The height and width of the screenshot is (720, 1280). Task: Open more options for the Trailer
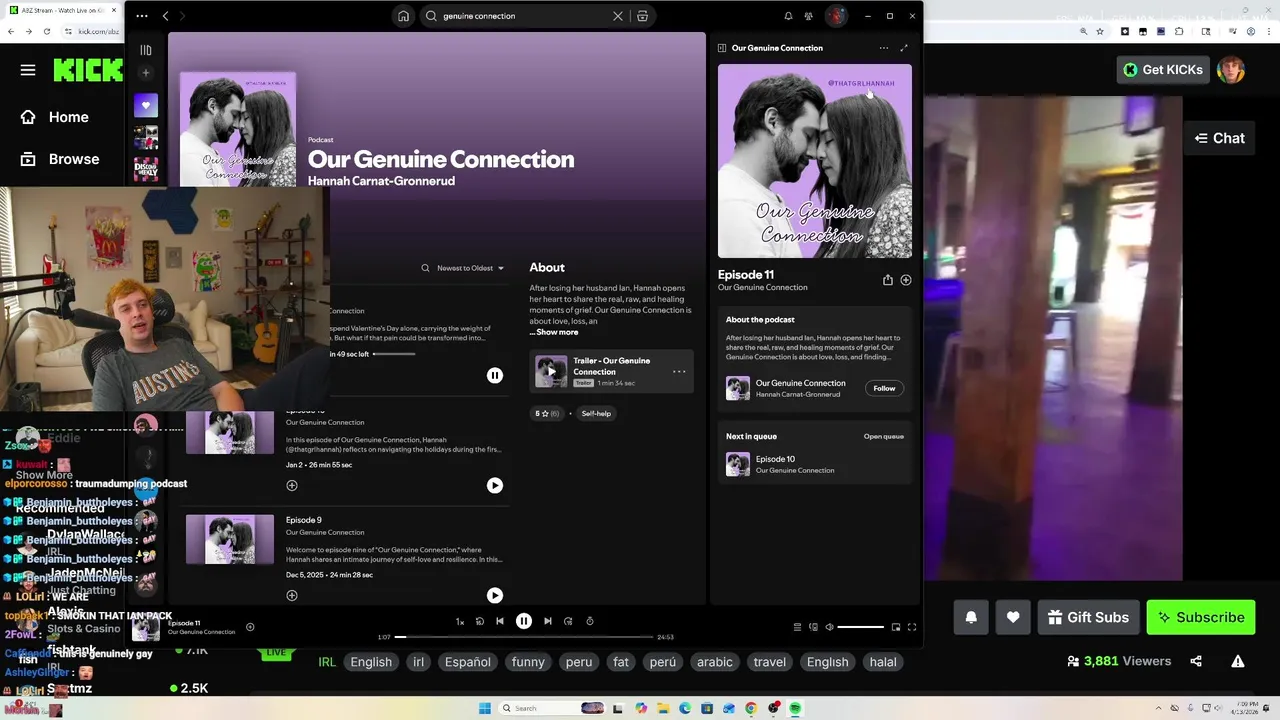tap(679, 371)
